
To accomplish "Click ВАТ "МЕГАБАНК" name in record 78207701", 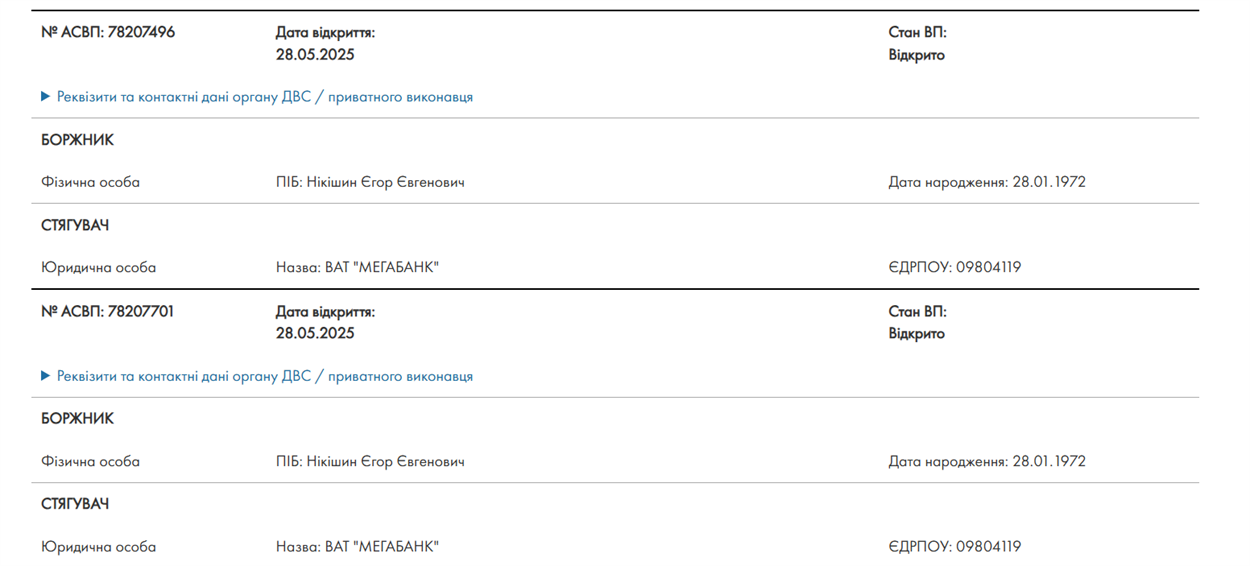I will tap(382, 546).
